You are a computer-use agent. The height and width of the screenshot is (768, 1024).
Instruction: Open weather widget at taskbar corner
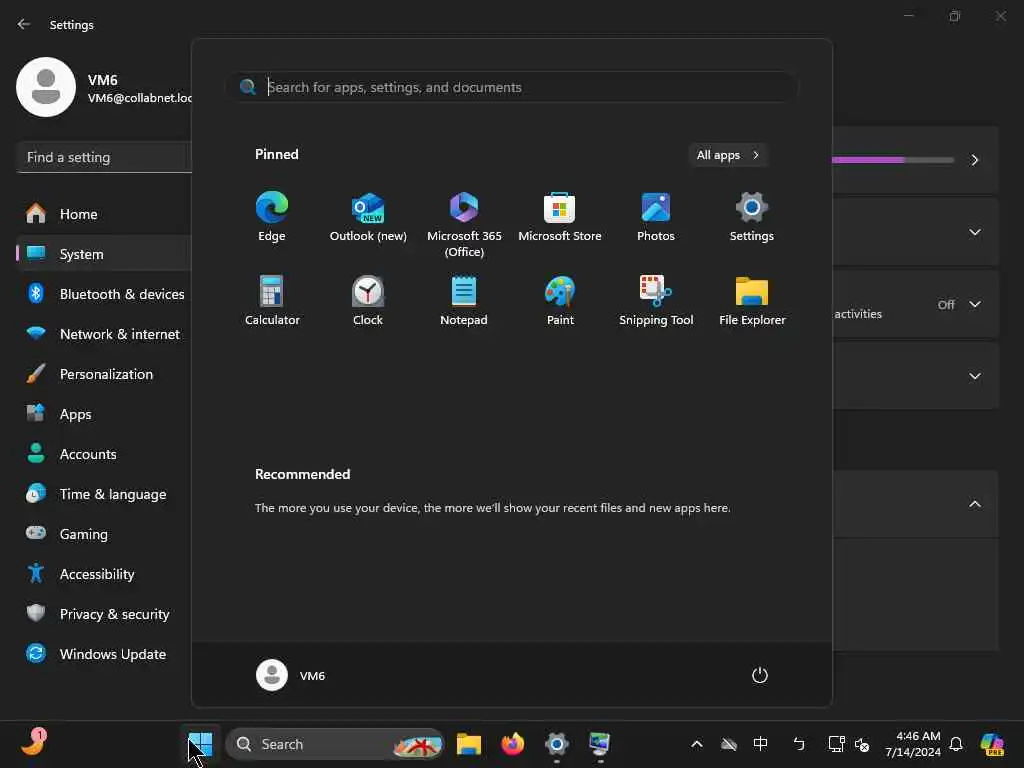click(34, 743)
